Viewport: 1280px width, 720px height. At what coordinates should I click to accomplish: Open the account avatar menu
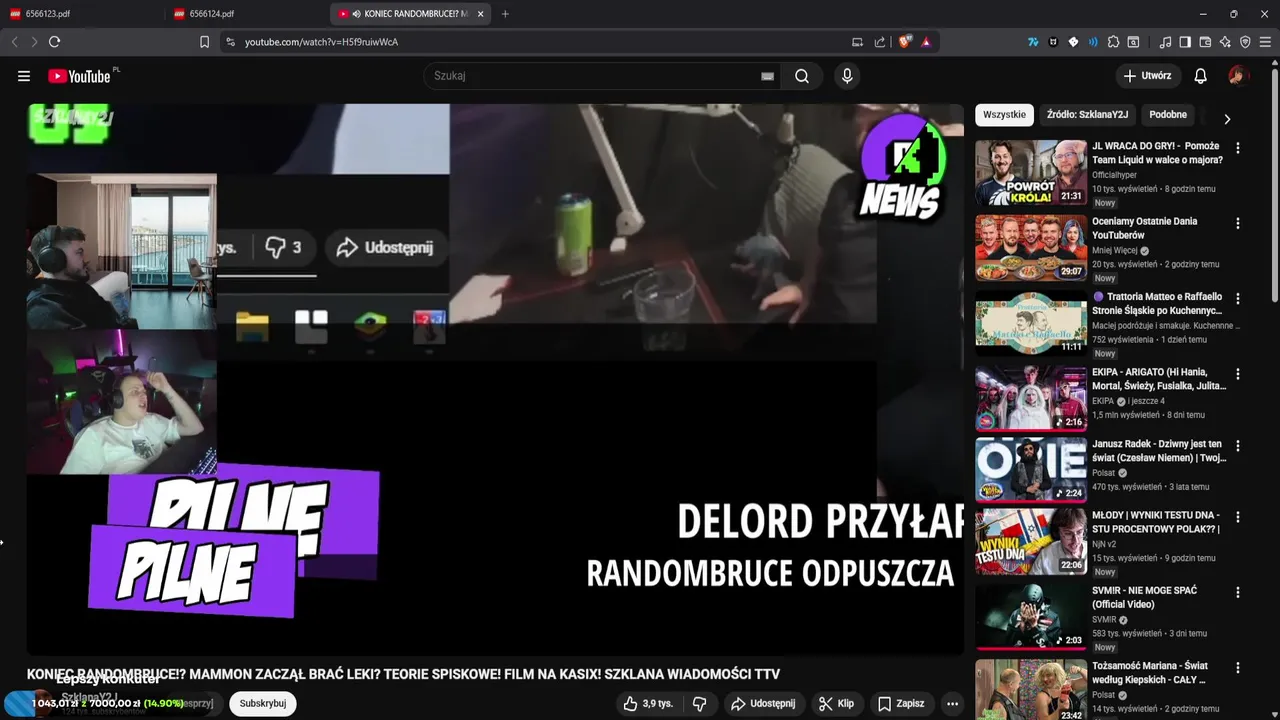coord(1238,76)
